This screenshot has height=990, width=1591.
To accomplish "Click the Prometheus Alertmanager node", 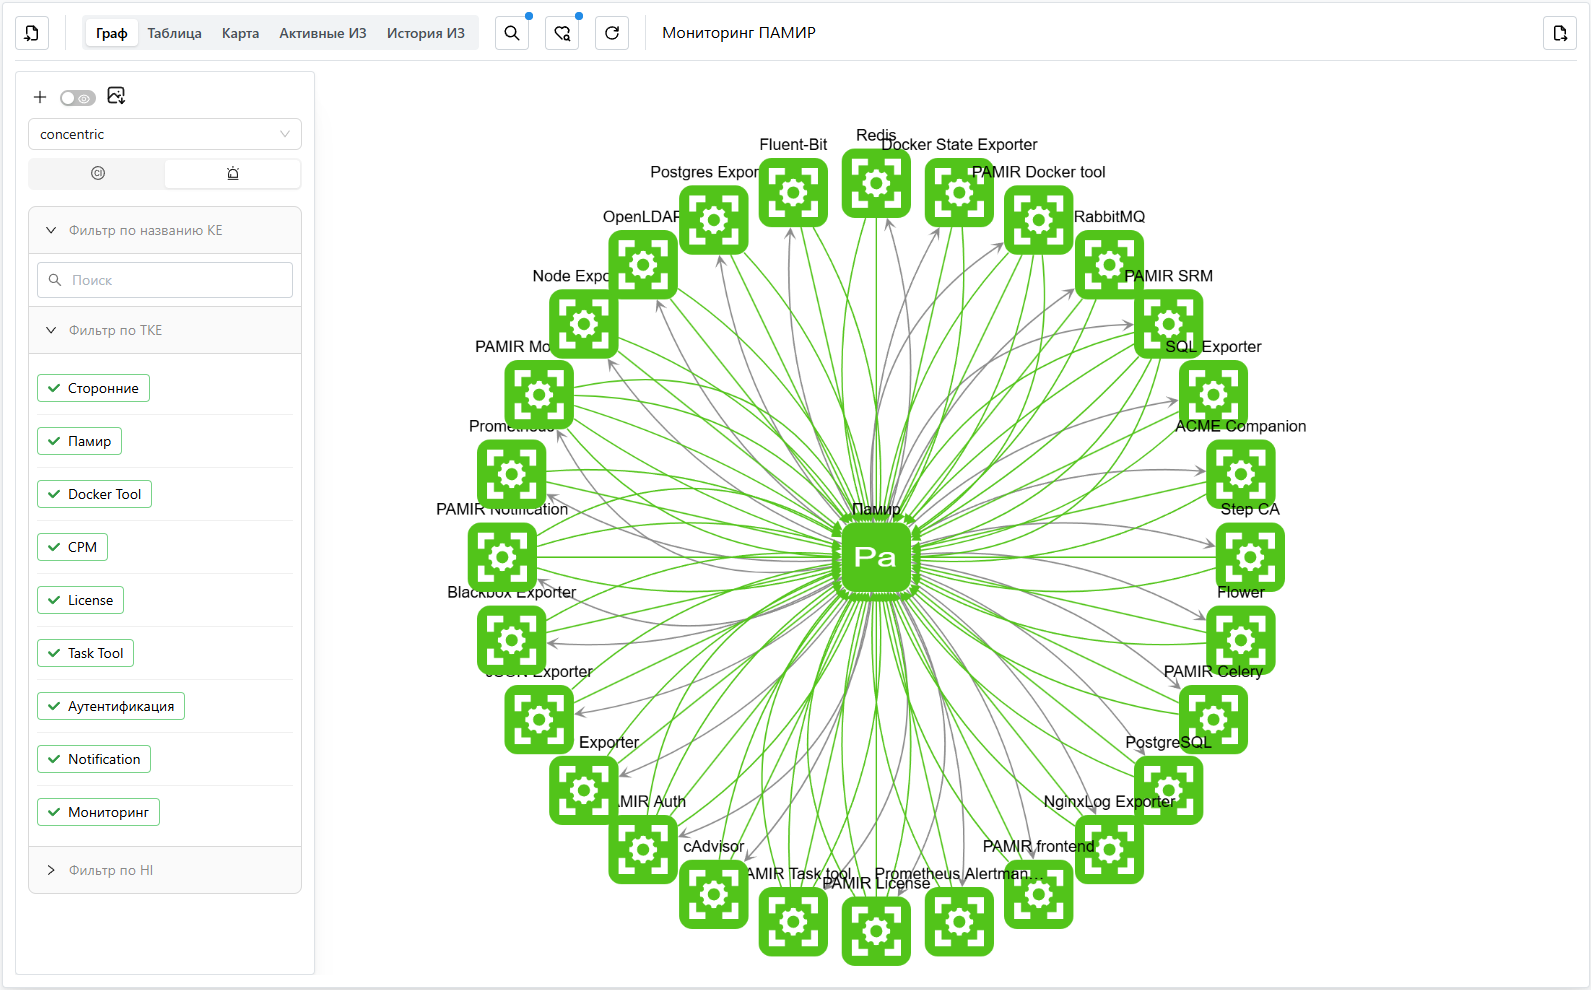I will tap(959, 922).
